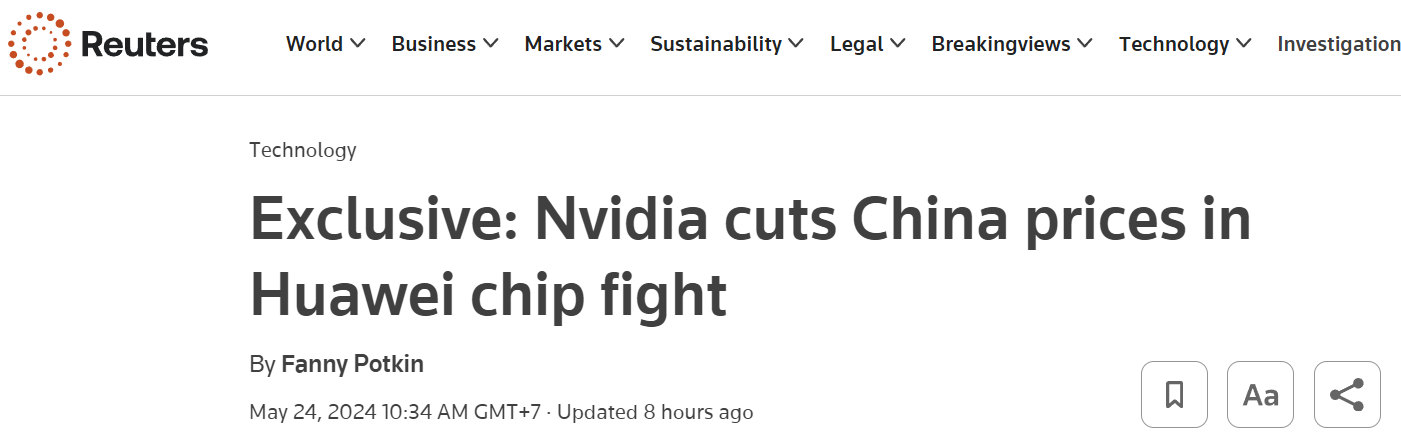
Task: Click the Technology section link above the headline
Action: (302, 150)
